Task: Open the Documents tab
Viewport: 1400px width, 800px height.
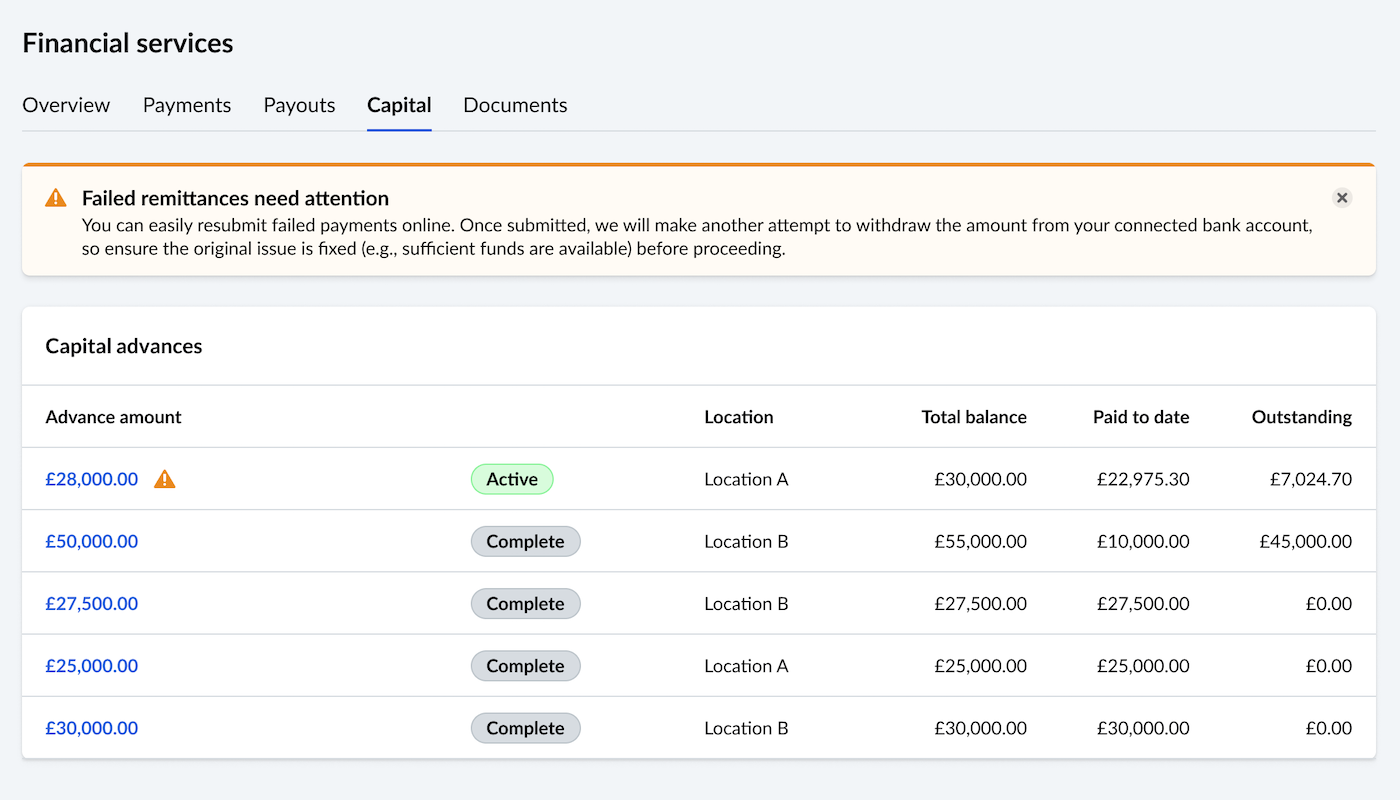Action: (x=515, y=105)
